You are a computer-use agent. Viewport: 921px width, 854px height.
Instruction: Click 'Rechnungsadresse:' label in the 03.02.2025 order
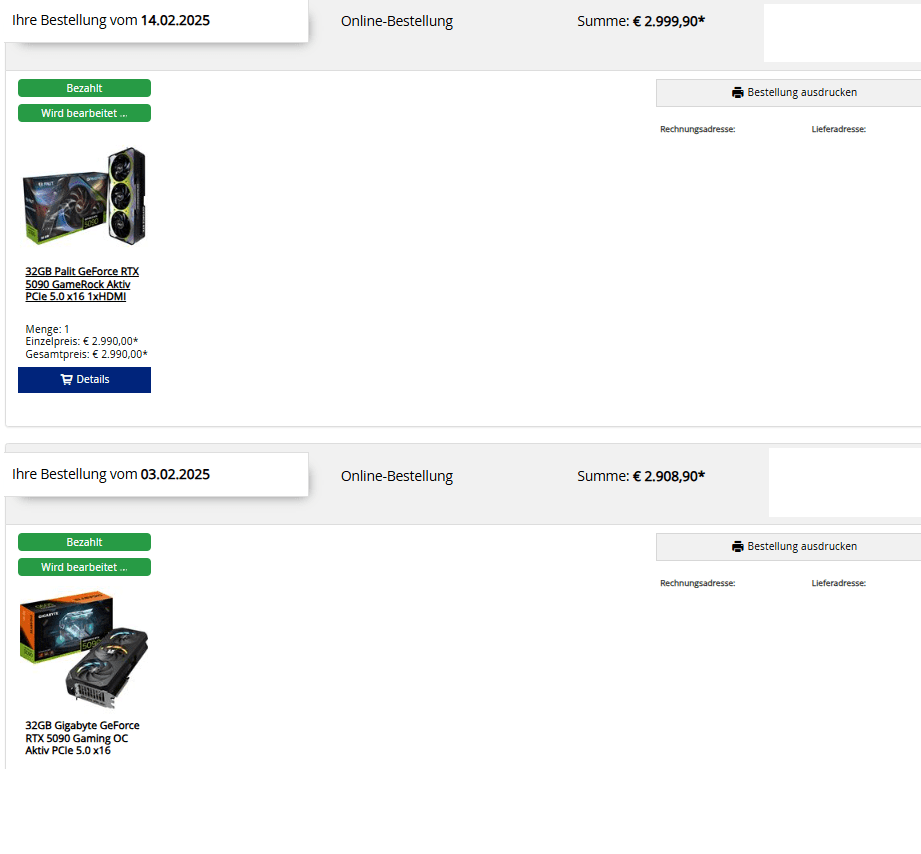tap(698, 583)
